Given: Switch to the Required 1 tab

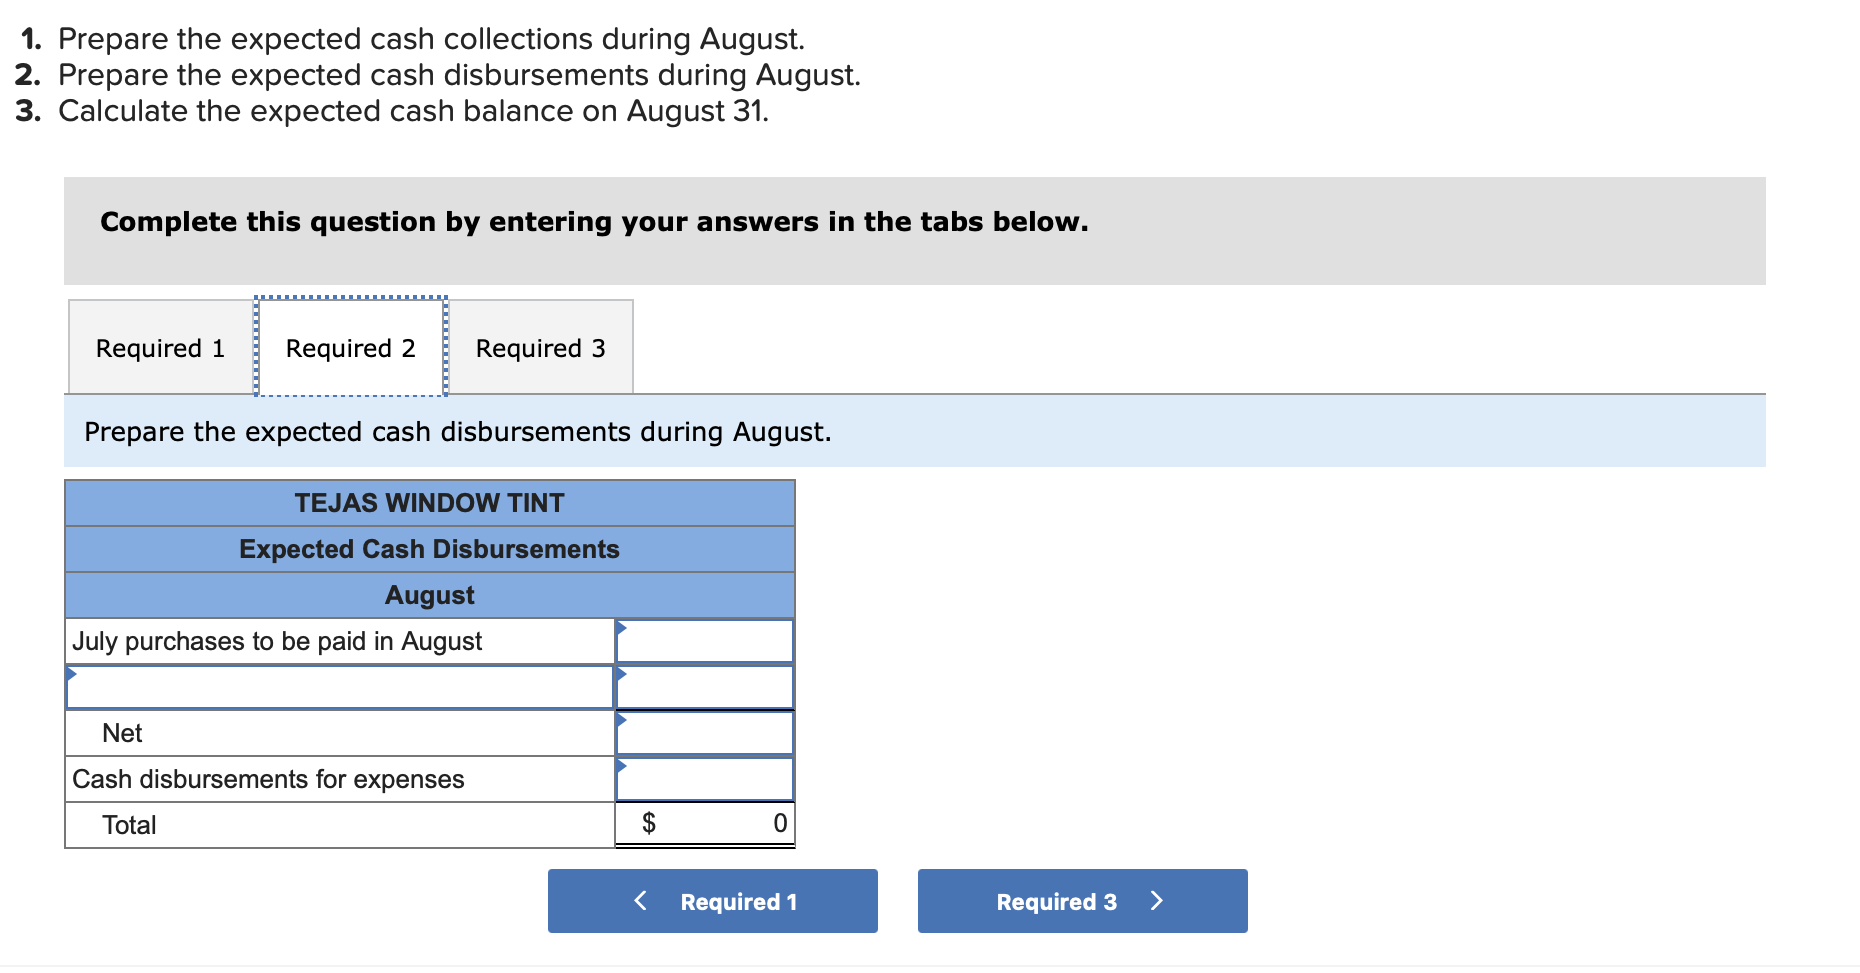Looking at the screenshot, I should [160, 347].
